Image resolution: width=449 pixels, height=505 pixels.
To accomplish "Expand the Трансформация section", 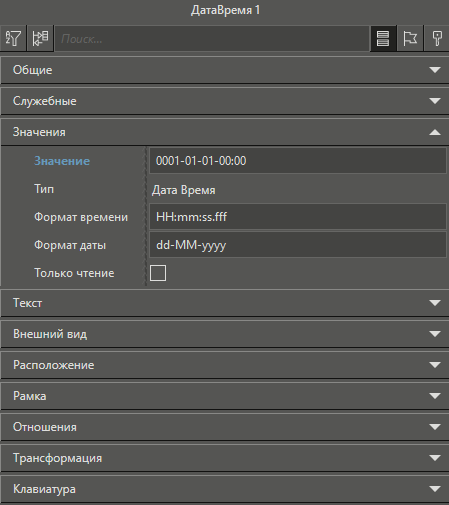I will [x=225, y=458].
